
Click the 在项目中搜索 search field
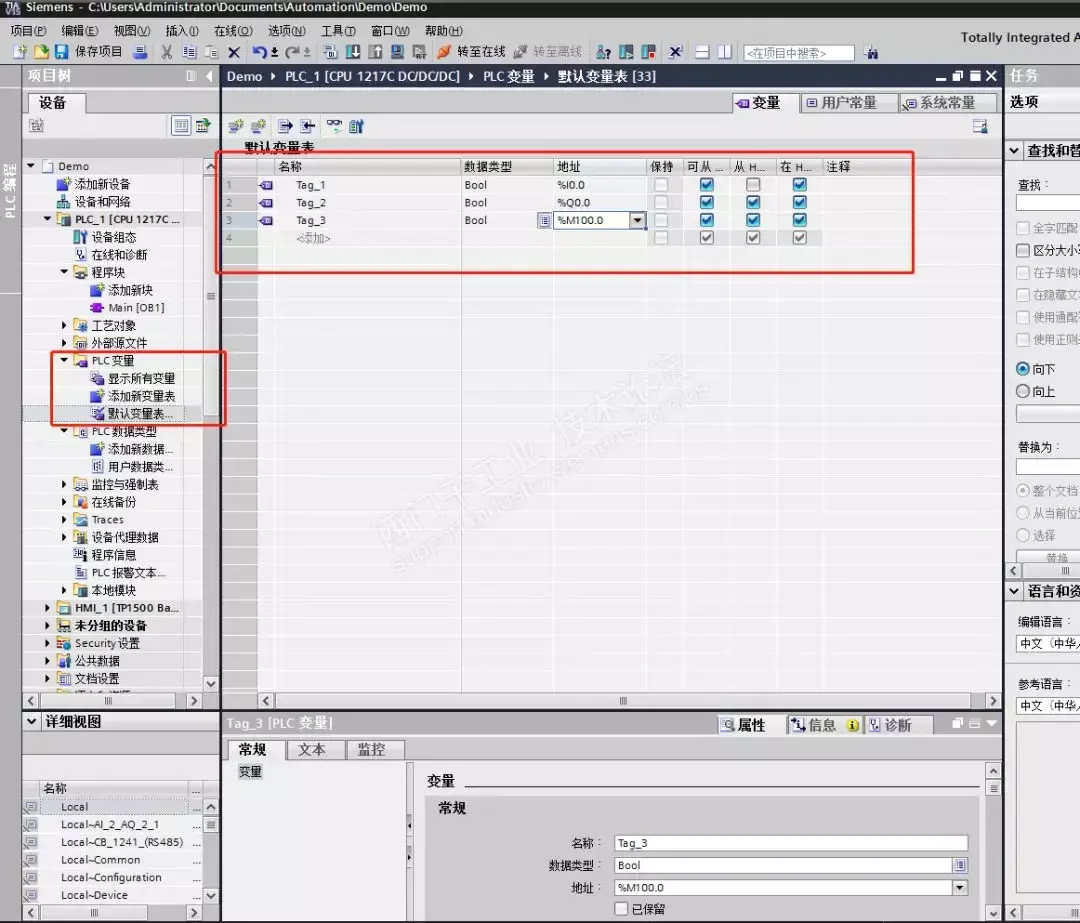pyautogui.click(x=798, y=53)
